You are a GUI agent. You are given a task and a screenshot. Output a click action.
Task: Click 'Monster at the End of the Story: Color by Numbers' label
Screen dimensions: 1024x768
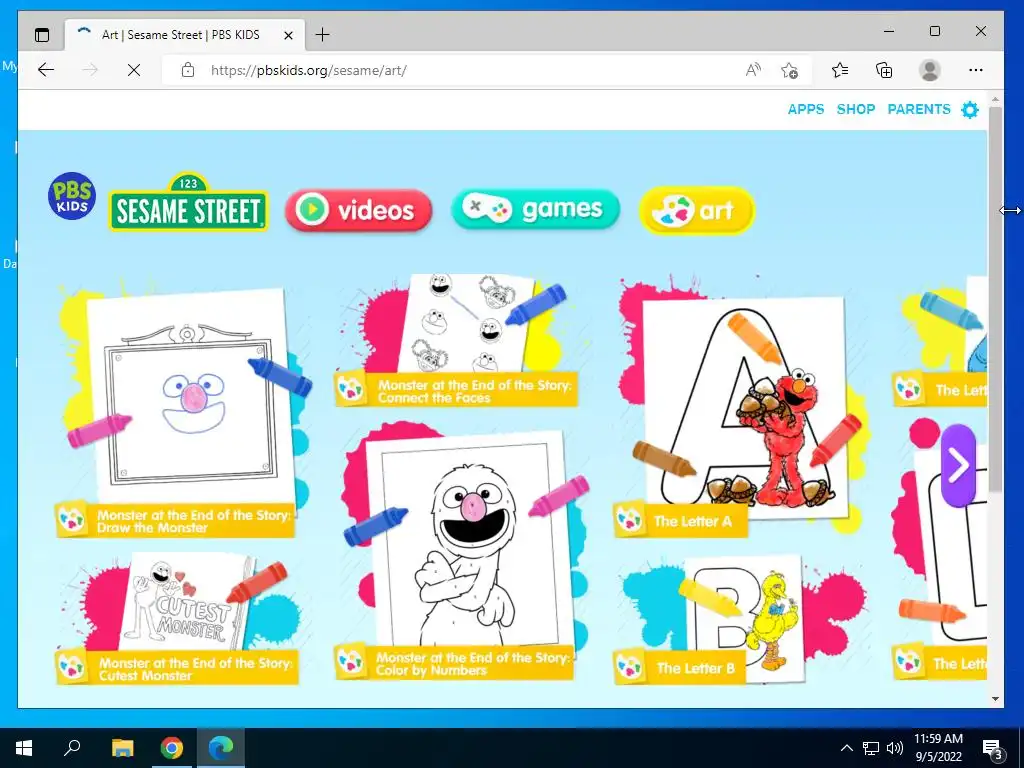tap(473, 664)
